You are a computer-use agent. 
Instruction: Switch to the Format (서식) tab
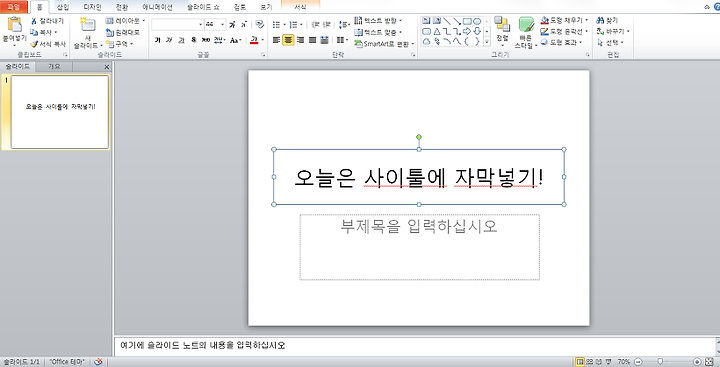click(x=300, y=7)
